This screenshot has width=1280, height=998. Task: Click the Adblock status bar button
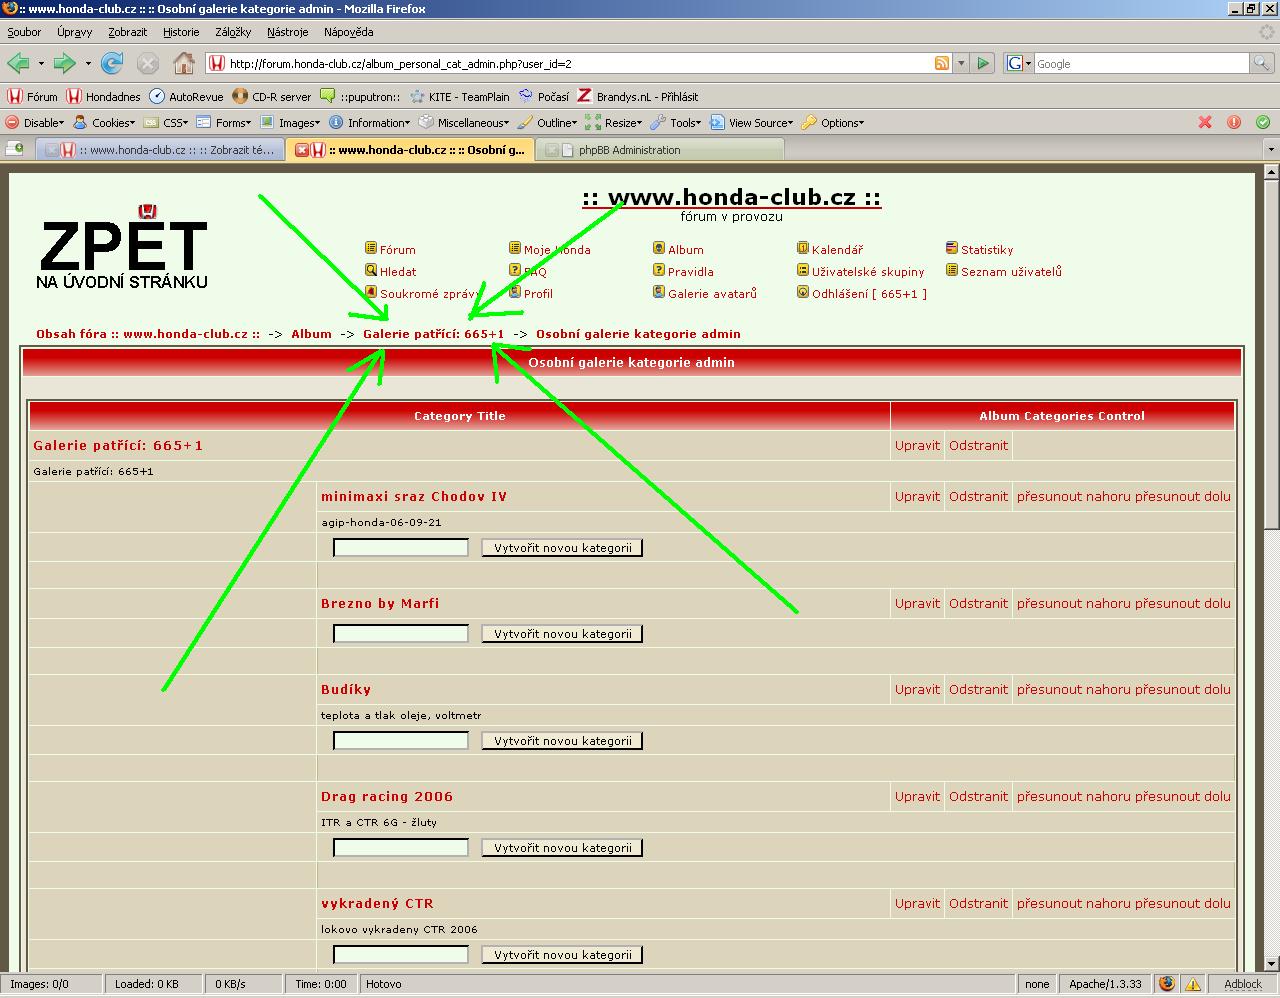pos(1243,984)
